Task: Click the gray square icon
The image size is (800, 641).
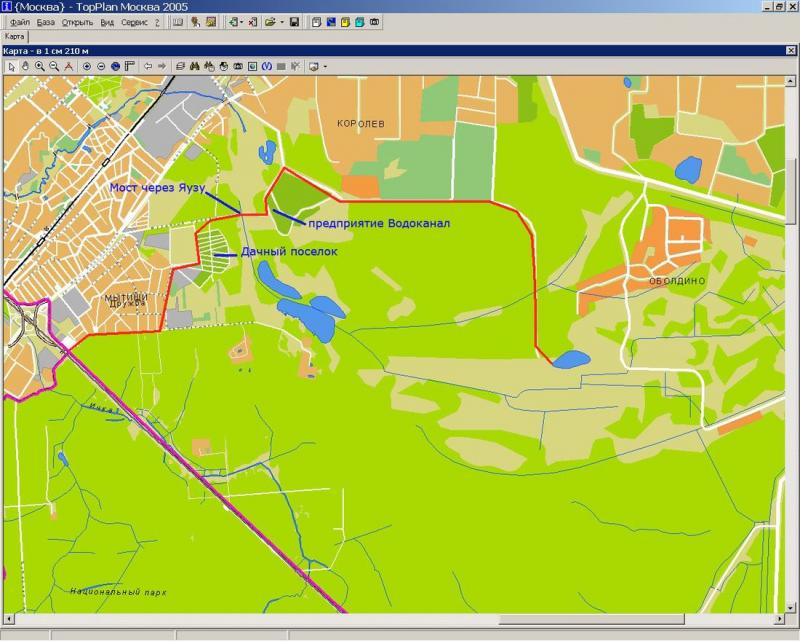Action: pos(281,66)
